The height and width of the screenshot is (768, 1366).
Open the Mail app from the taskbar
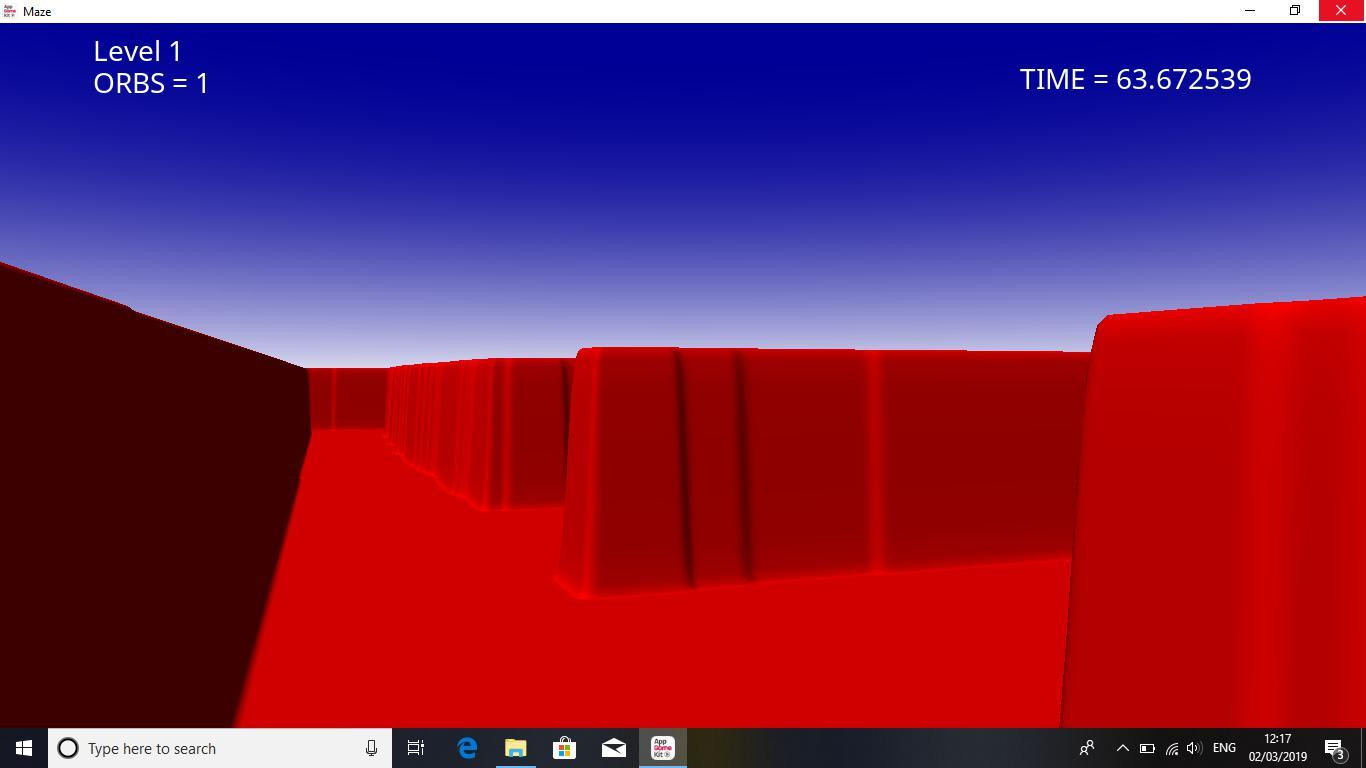point(613,748)
